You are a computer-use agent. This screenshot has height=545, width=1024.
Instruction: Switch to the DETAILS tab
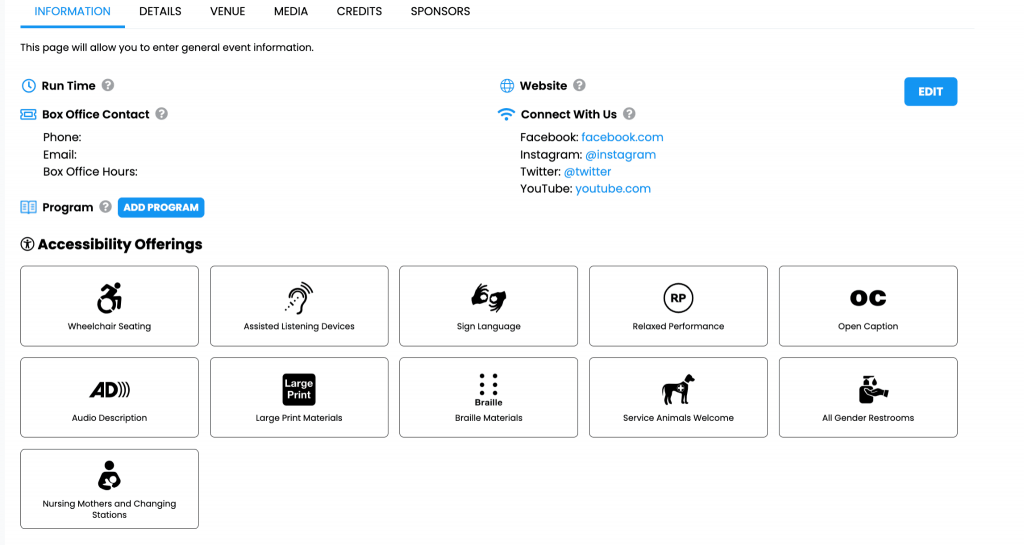tap(160, 12)
